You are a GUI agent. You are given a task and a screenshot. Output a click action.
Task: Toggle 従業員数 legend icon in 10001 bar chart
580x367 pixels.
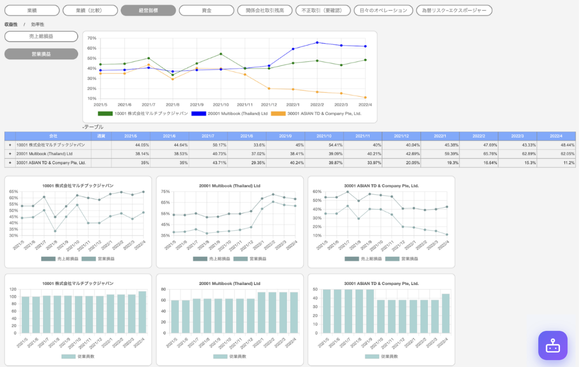click(x=68, y=356)
